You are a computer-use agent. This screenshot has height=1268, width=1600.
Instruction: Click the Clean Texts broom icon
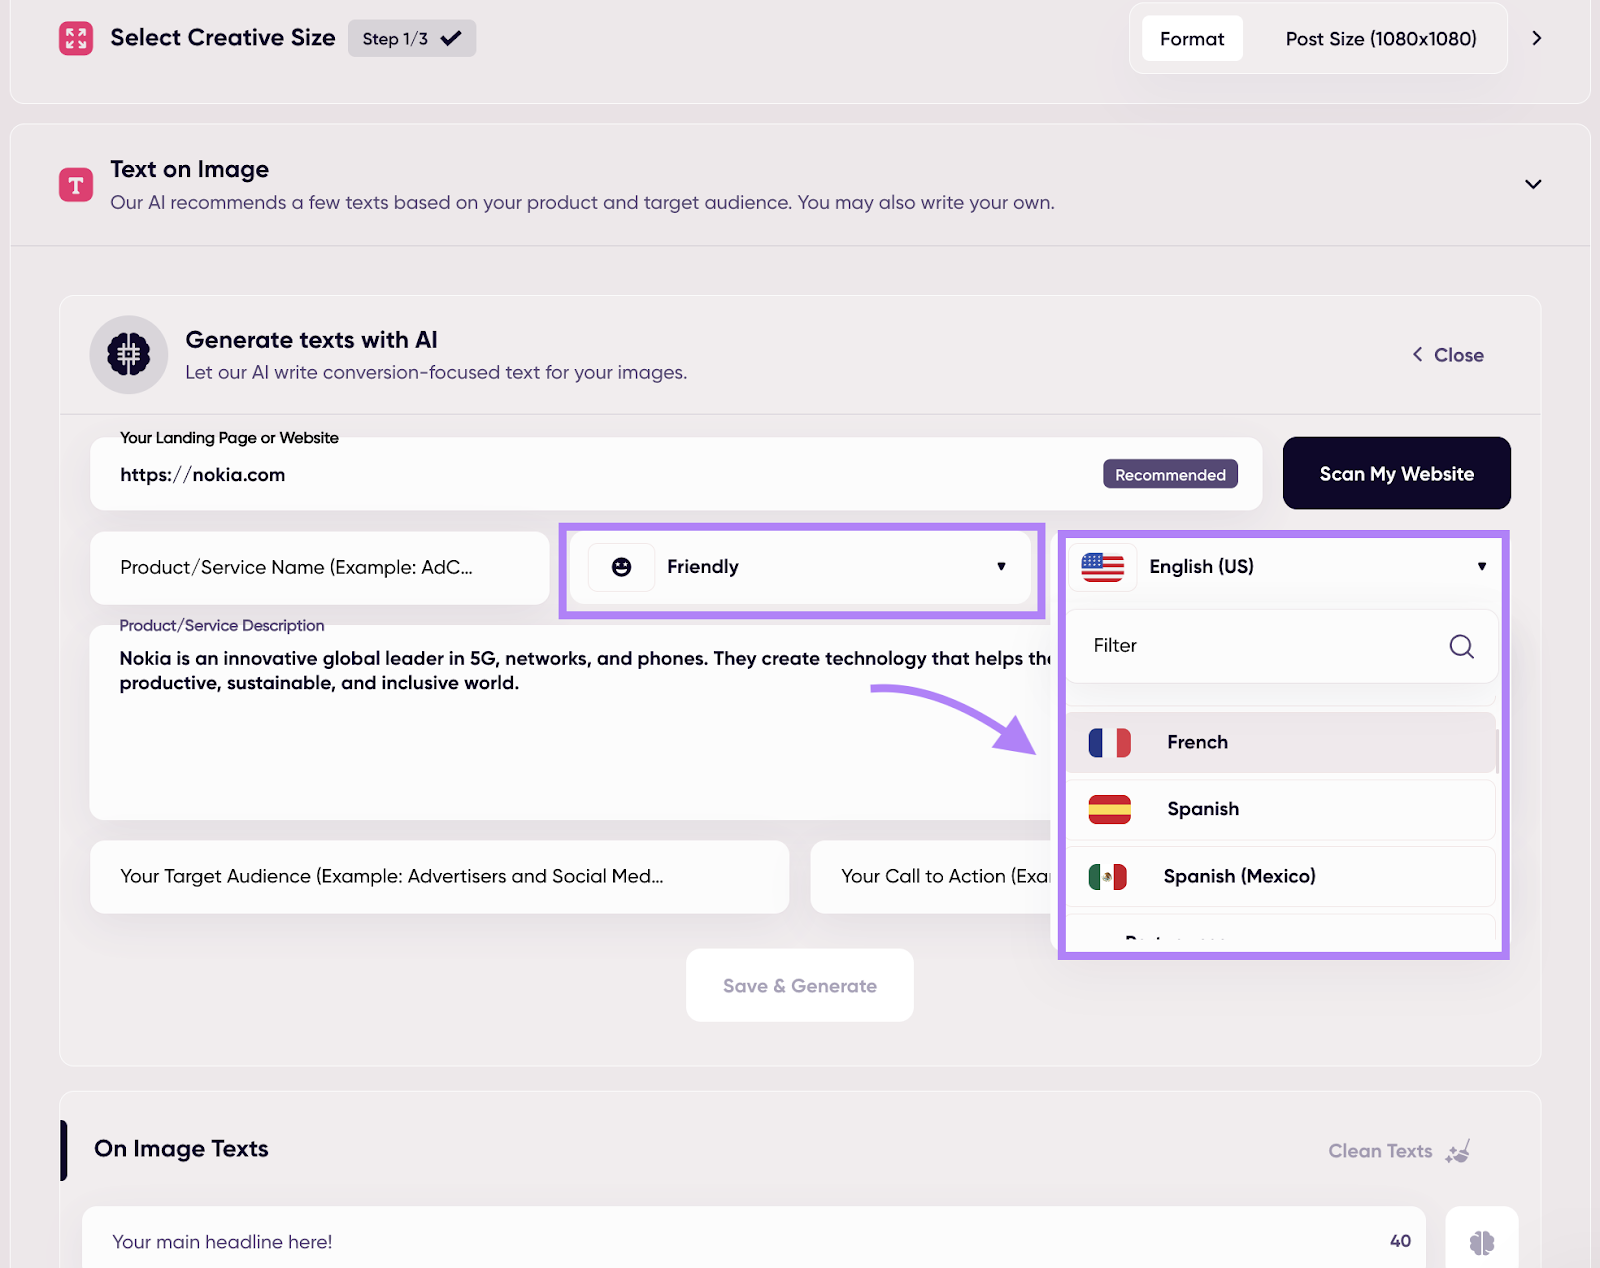click(1458, 1151)
